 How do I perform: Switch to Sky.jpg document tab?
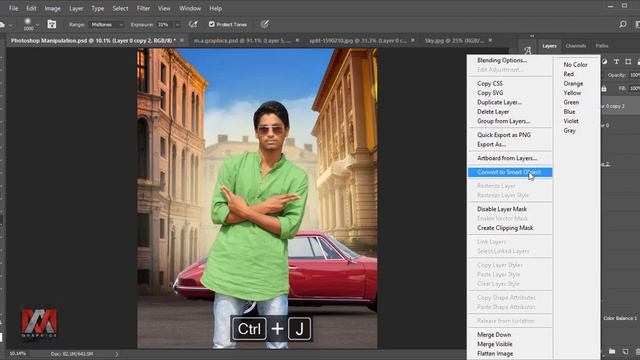[454, 41]
